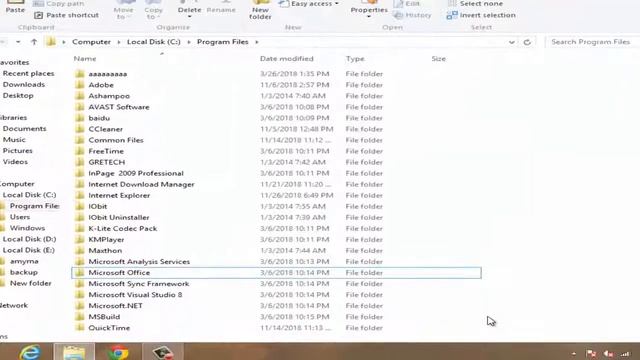Screen dimensions: 640x360
Task: Open Internet Explorer from taskbar
Action: [x=30, y=352]
